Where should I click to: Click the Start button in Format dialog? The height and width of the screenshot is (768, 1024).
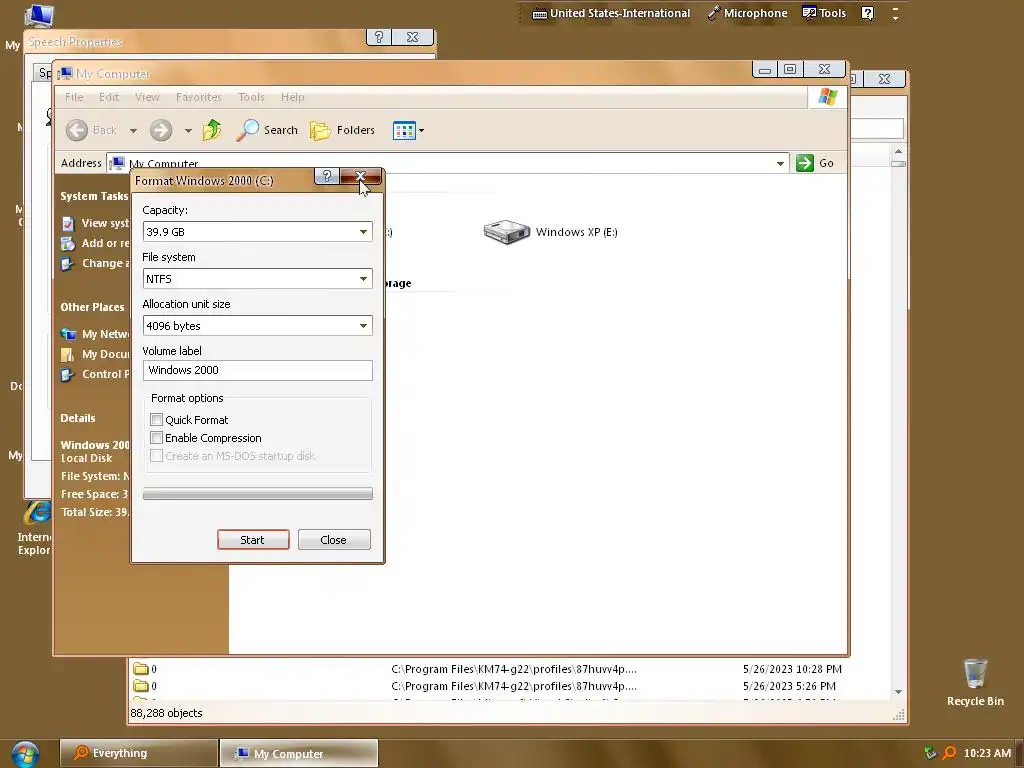253,540
